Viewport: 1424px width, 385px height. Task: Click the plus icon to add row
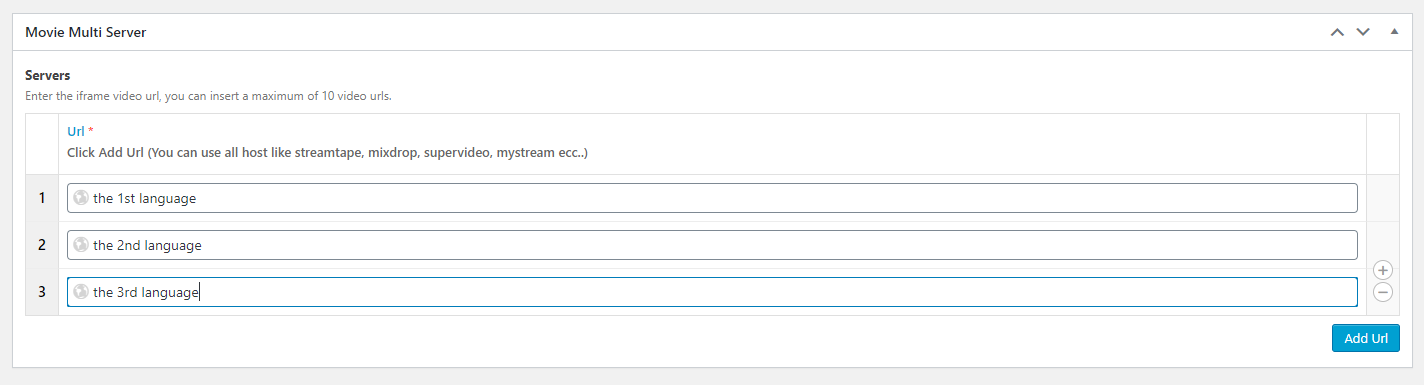pyautogui.click(x=1383, y=270)
